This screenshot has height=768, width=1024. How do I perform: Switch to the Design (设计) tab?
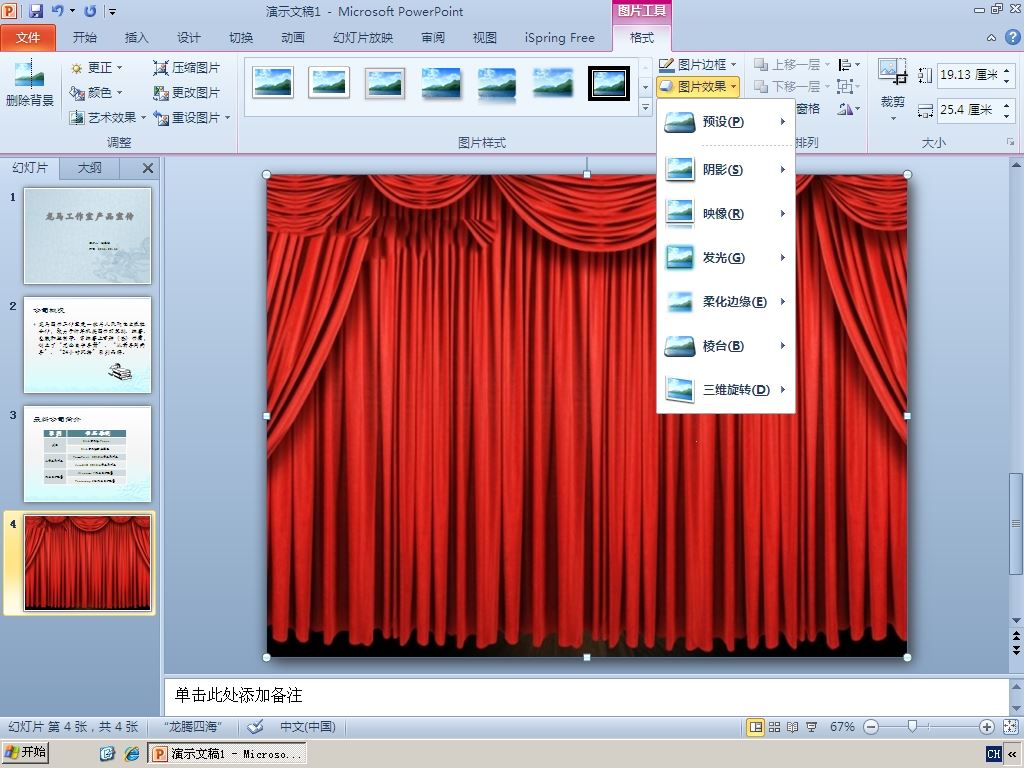pos(189,38)
